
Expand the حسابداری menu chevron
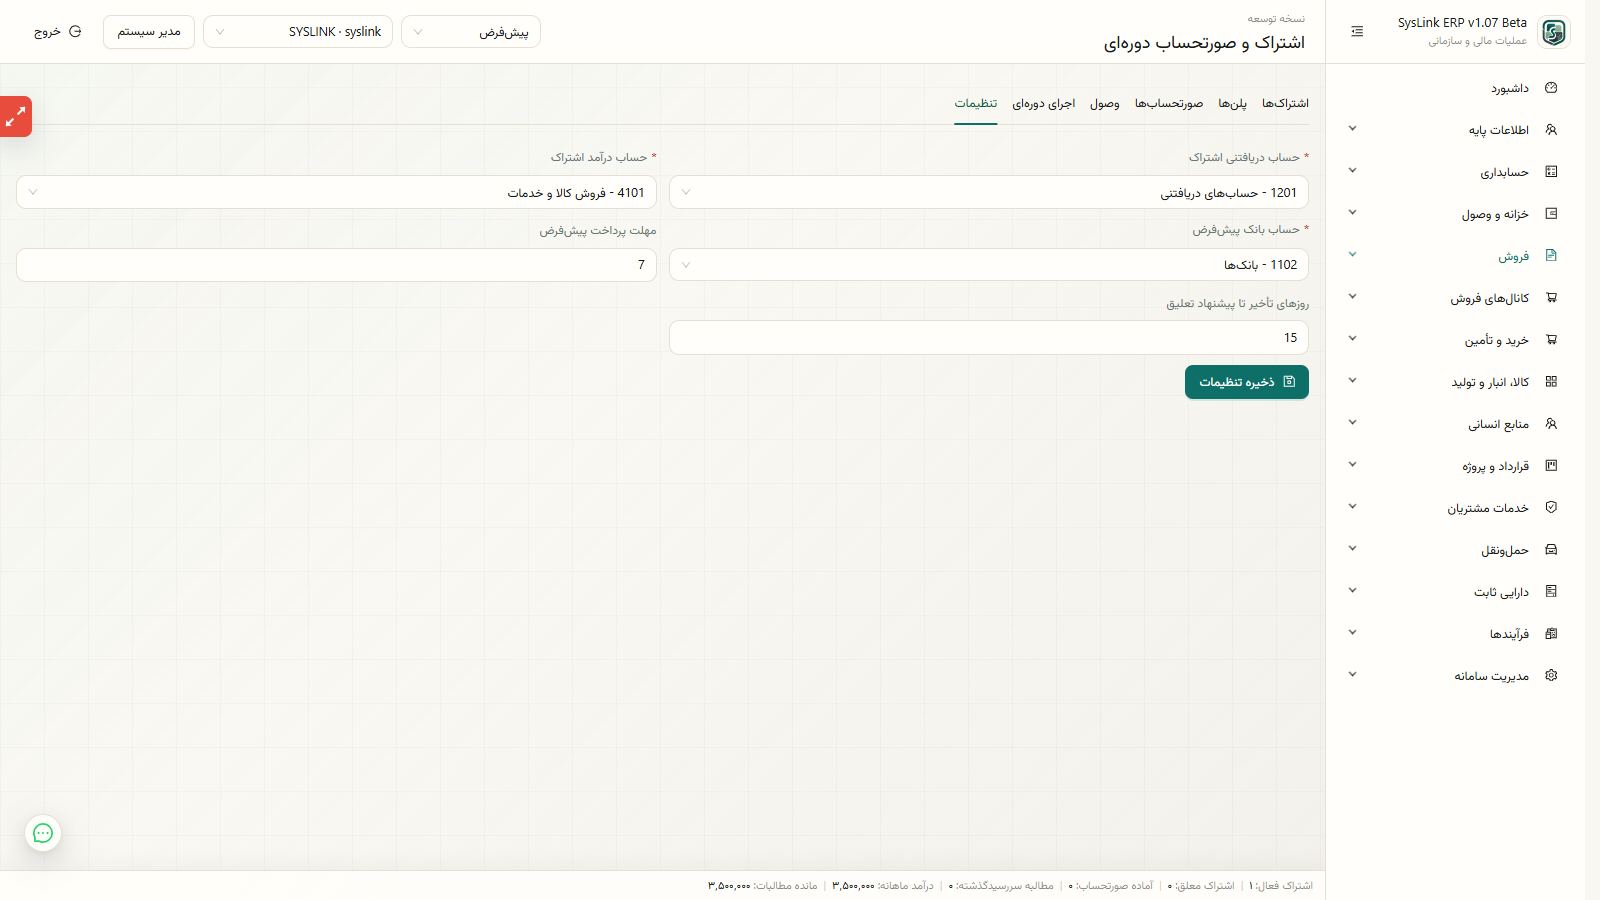click(x=1352, y=171)
